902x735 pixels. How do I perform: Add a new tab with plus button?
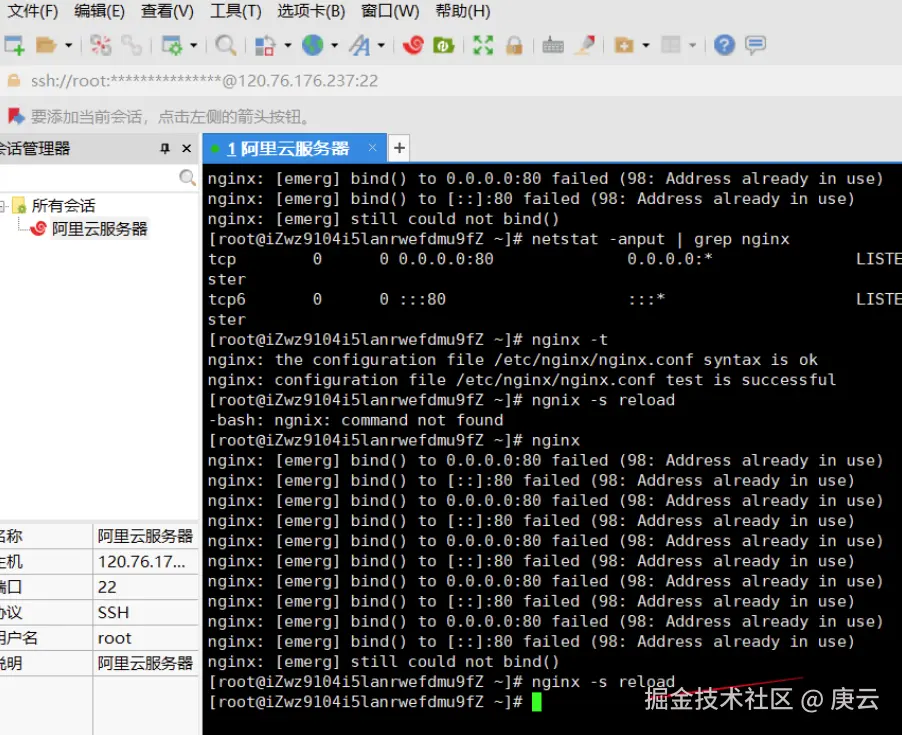coord(399,148)
